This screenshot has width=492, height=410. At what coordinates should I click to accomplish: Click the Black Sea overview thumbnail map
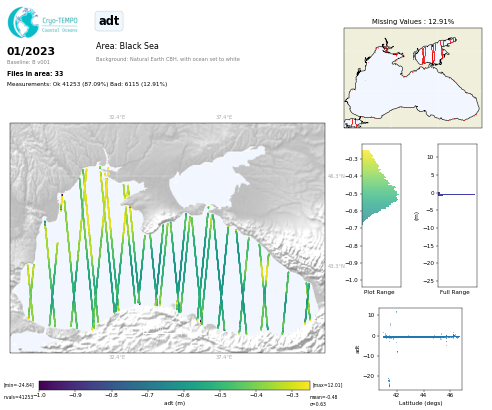pos(413,78)
